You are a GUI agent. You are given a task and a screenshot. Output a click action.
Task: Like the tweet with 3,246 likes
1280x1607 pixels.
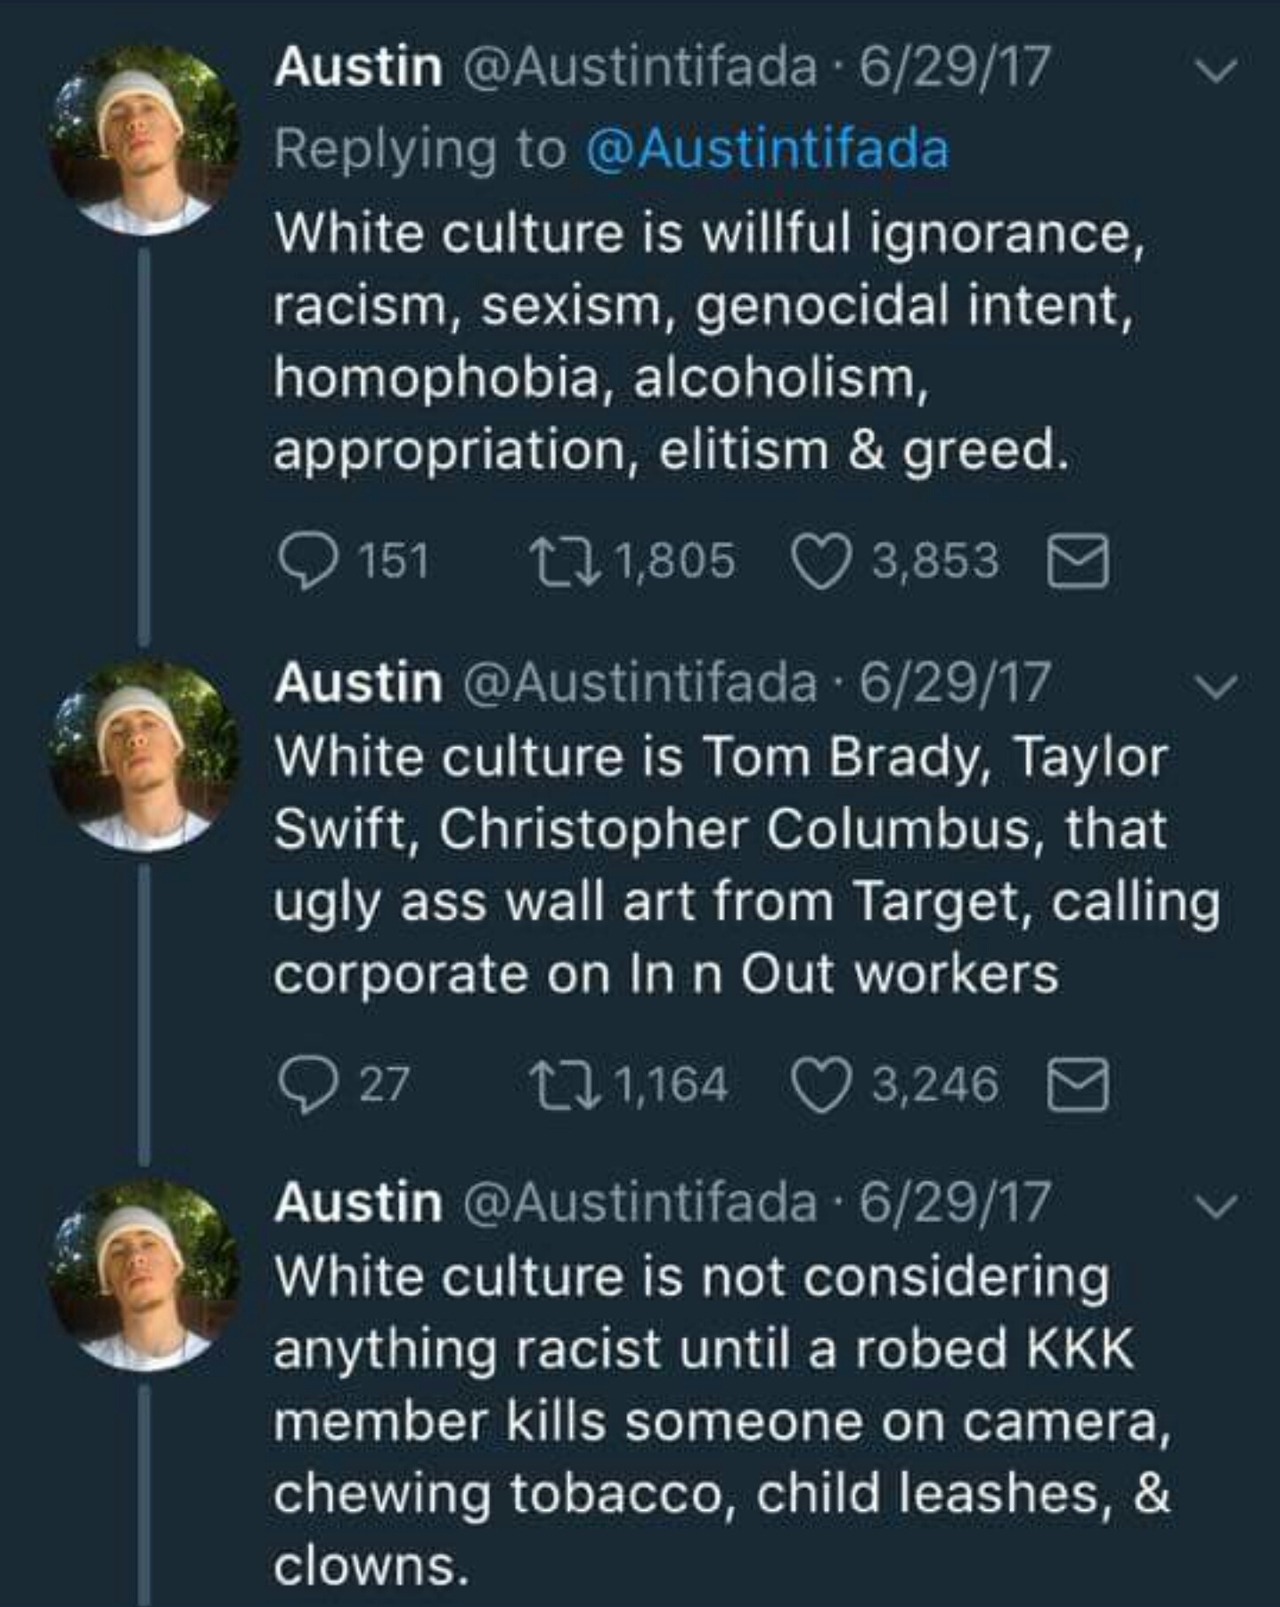820,1085
